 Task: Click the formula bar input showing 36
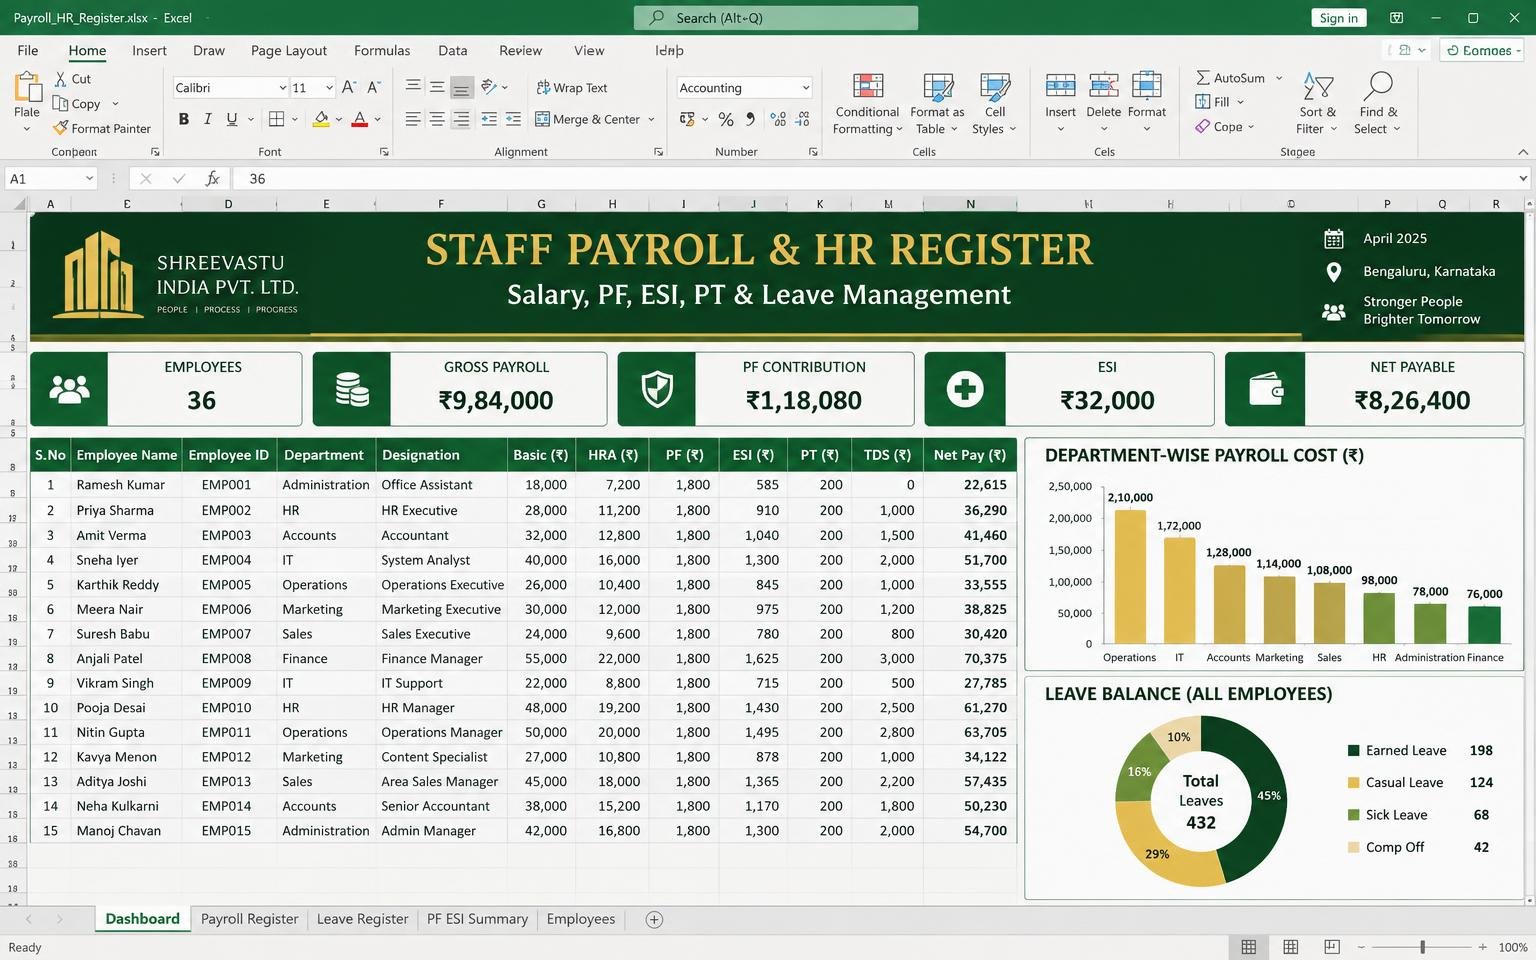pos(880,178)
